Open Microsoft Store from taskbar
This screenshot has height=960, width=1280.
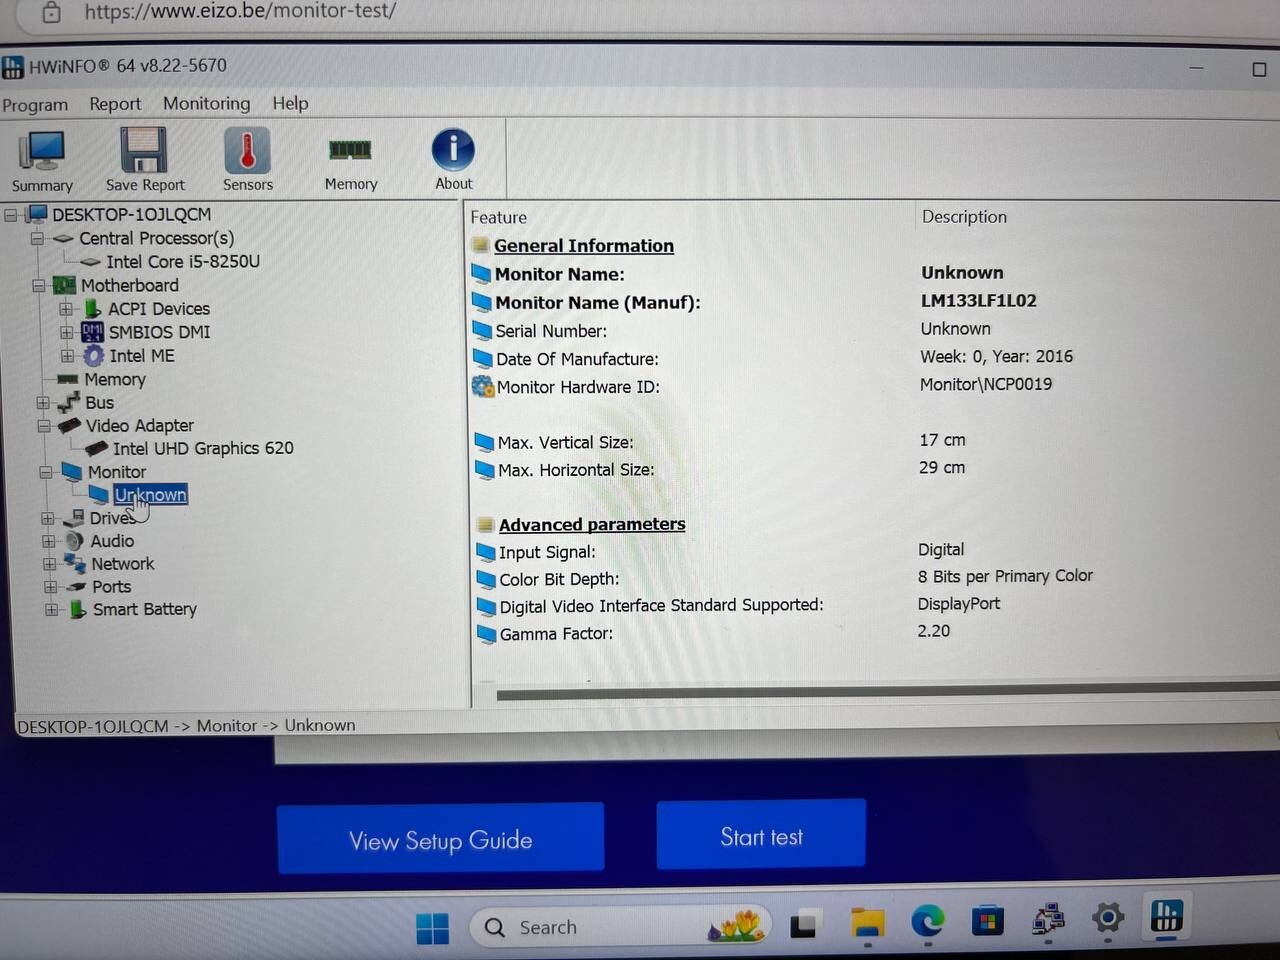[987, 920]
